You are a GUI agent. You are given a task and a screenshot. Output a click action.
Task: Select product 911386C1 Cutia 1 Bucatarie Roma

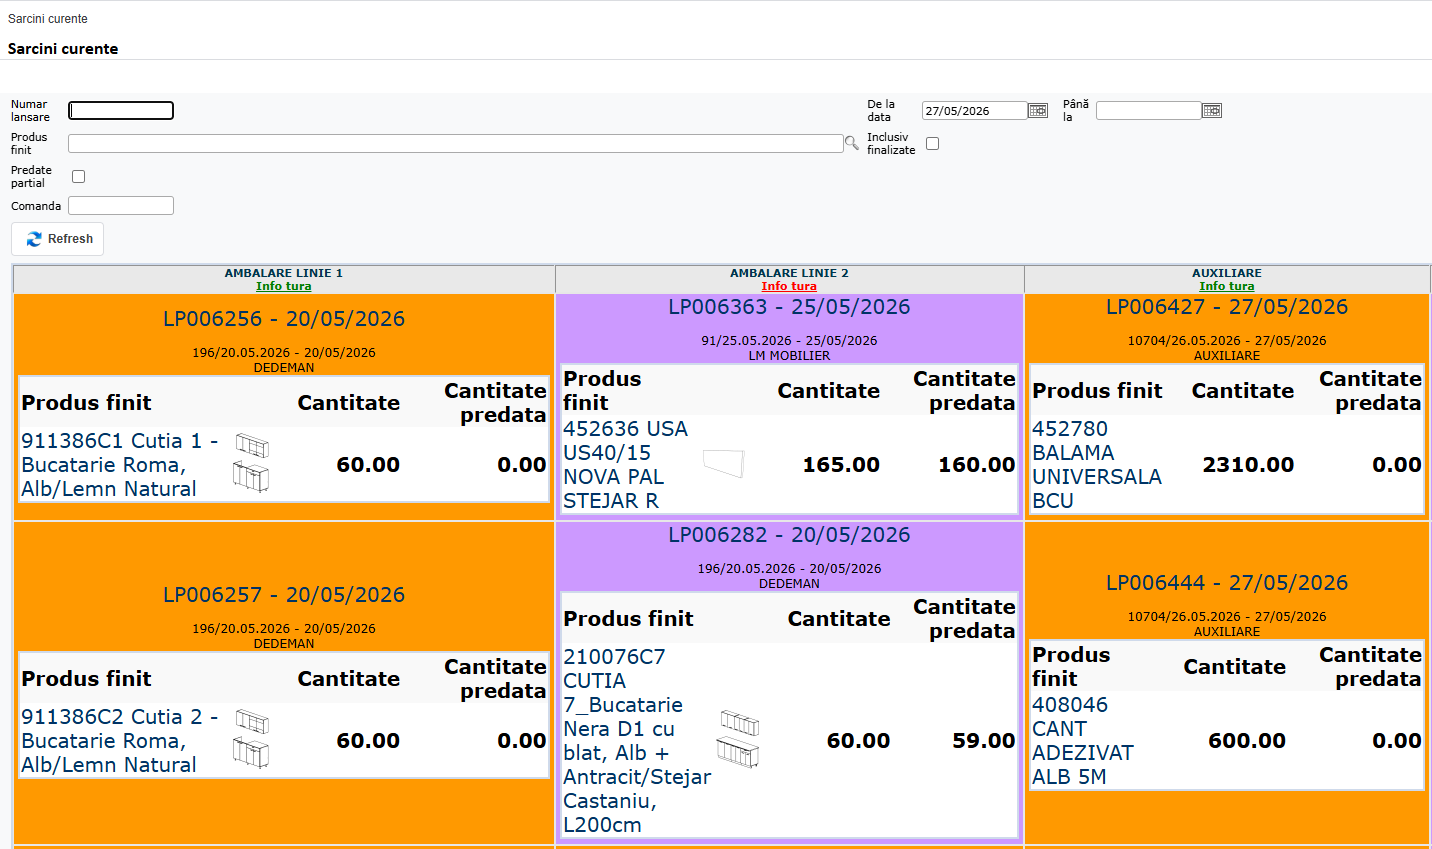(x=120, y=465)
